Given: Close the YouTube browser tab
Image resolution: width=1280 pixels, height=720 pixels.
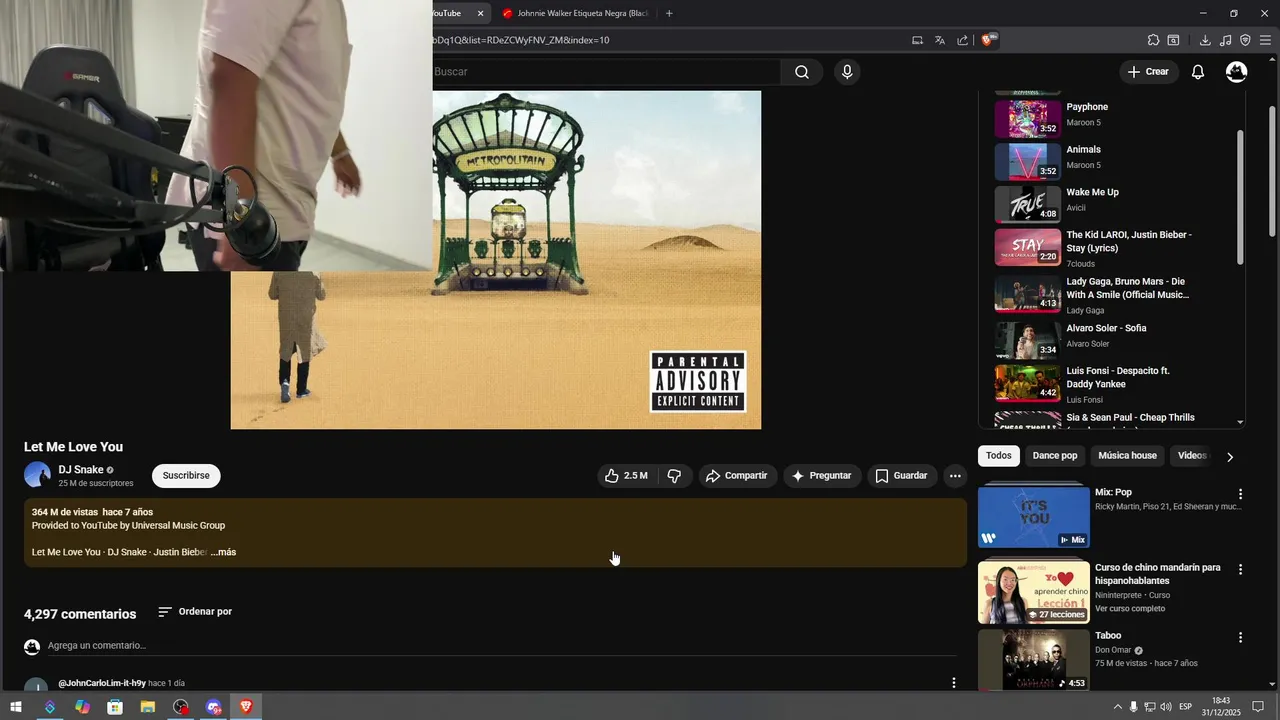Looking at the screenshot, I should 480,13.
